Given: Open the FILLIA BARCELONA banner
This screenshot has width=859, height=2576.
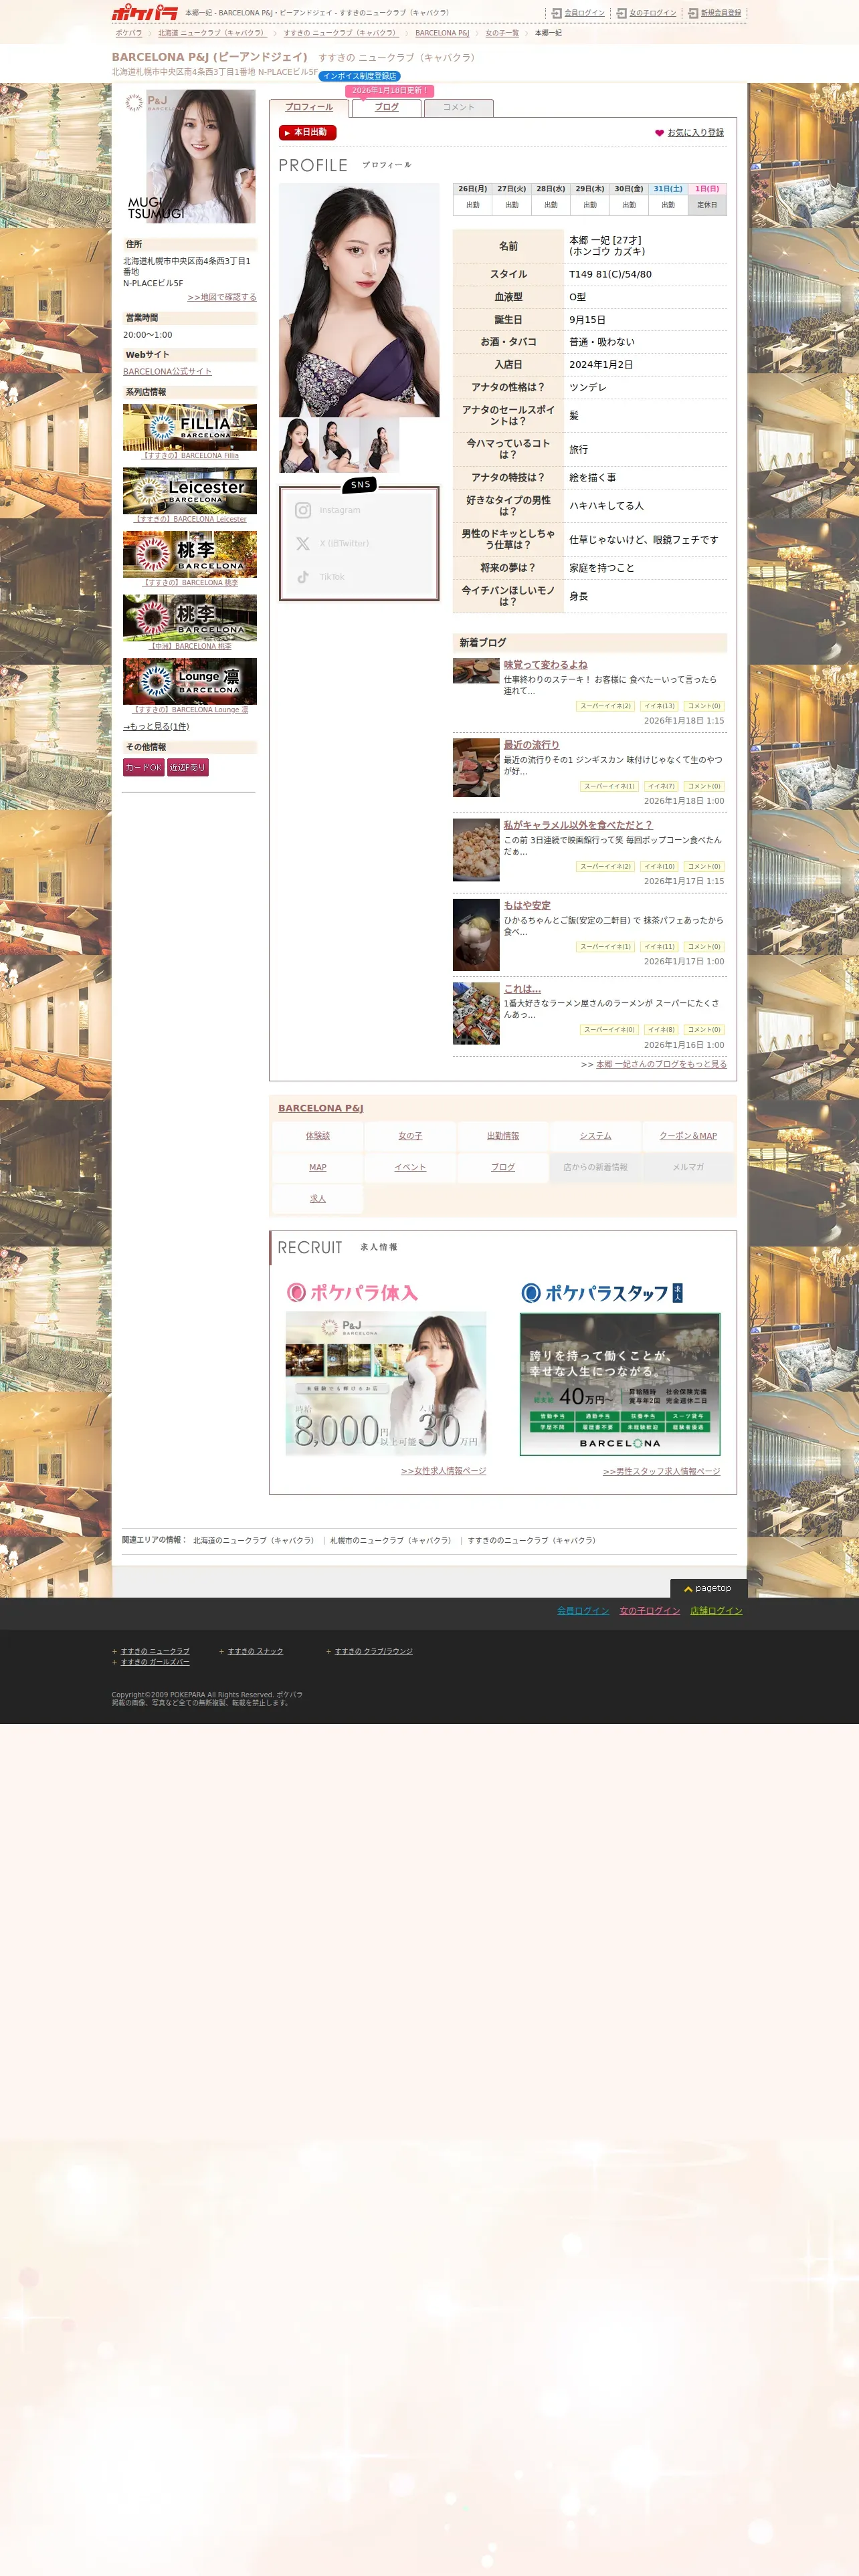Looking at the screenshot, I should pos(189,428).
